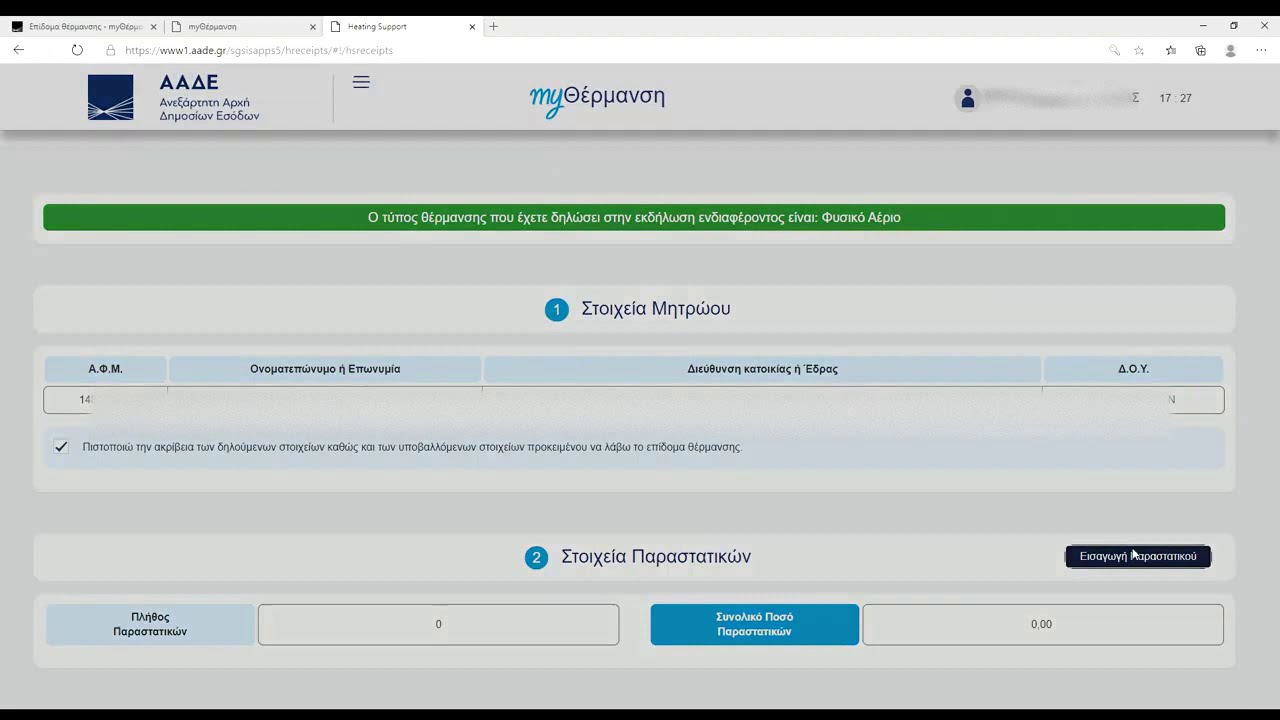This screenshot has width=1280, height=720.
Task: Open browser settings three-dot menu
Action: tap(1261, 50)
